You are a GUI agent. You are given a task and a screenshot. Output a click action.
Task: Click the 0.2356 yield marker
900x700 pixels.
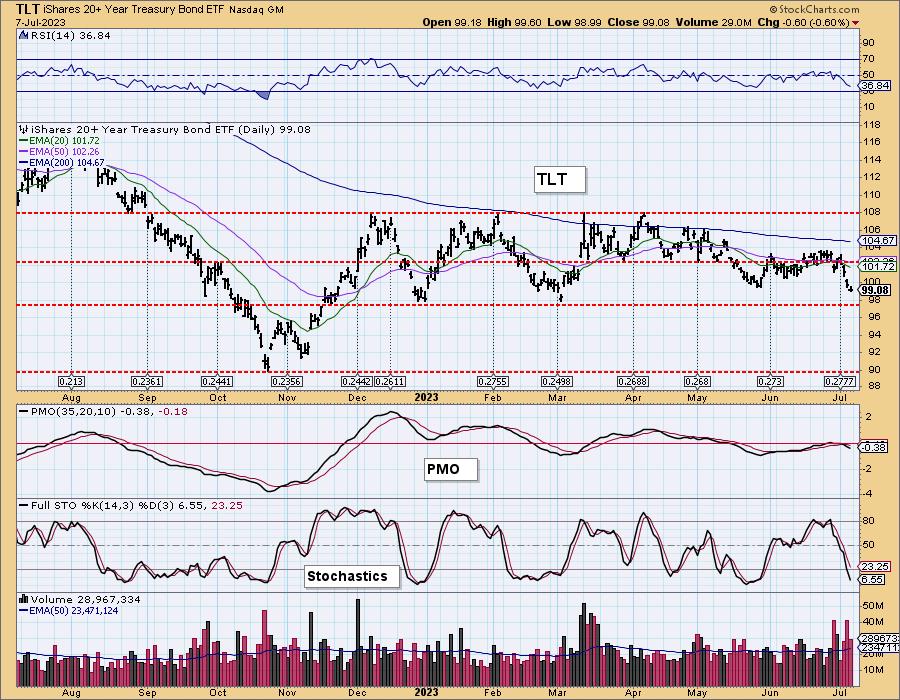tap(287, 382)
